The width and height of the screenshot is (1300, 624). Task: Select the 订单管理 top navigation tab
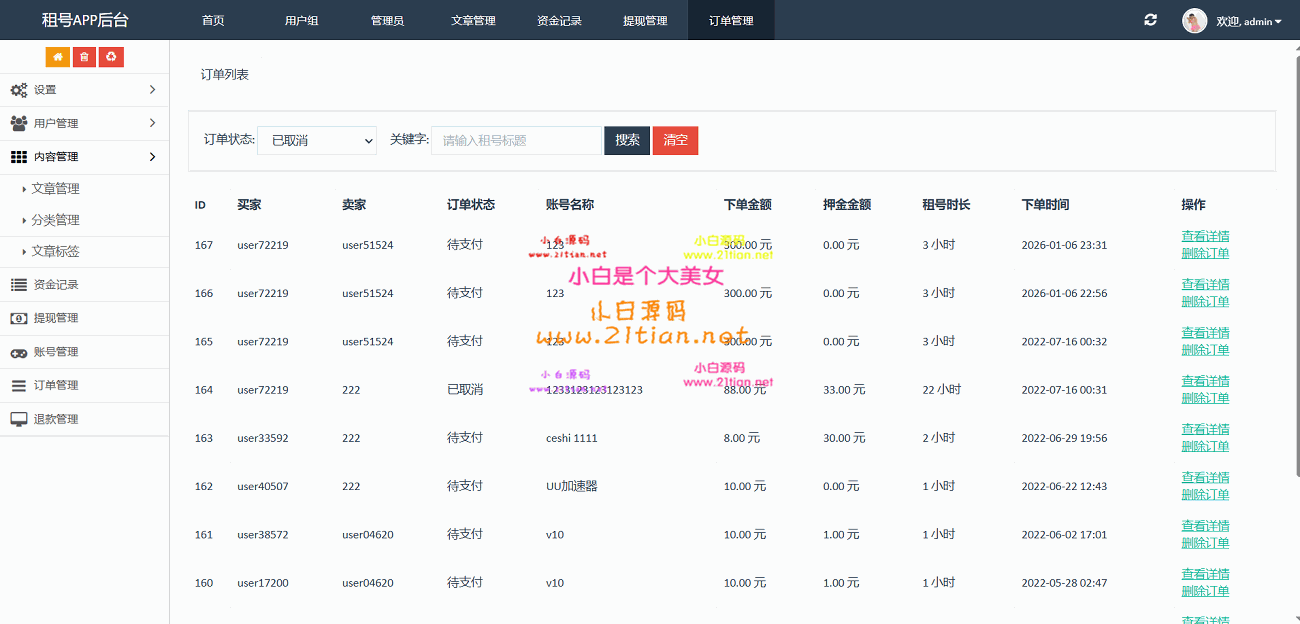tap(731, 20)
